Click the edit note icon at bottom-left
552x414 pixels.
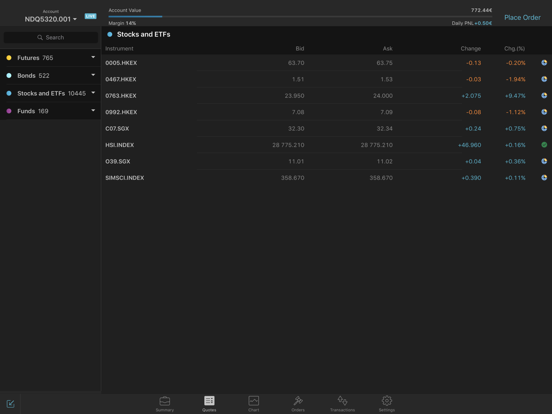[x=10, y=403]
